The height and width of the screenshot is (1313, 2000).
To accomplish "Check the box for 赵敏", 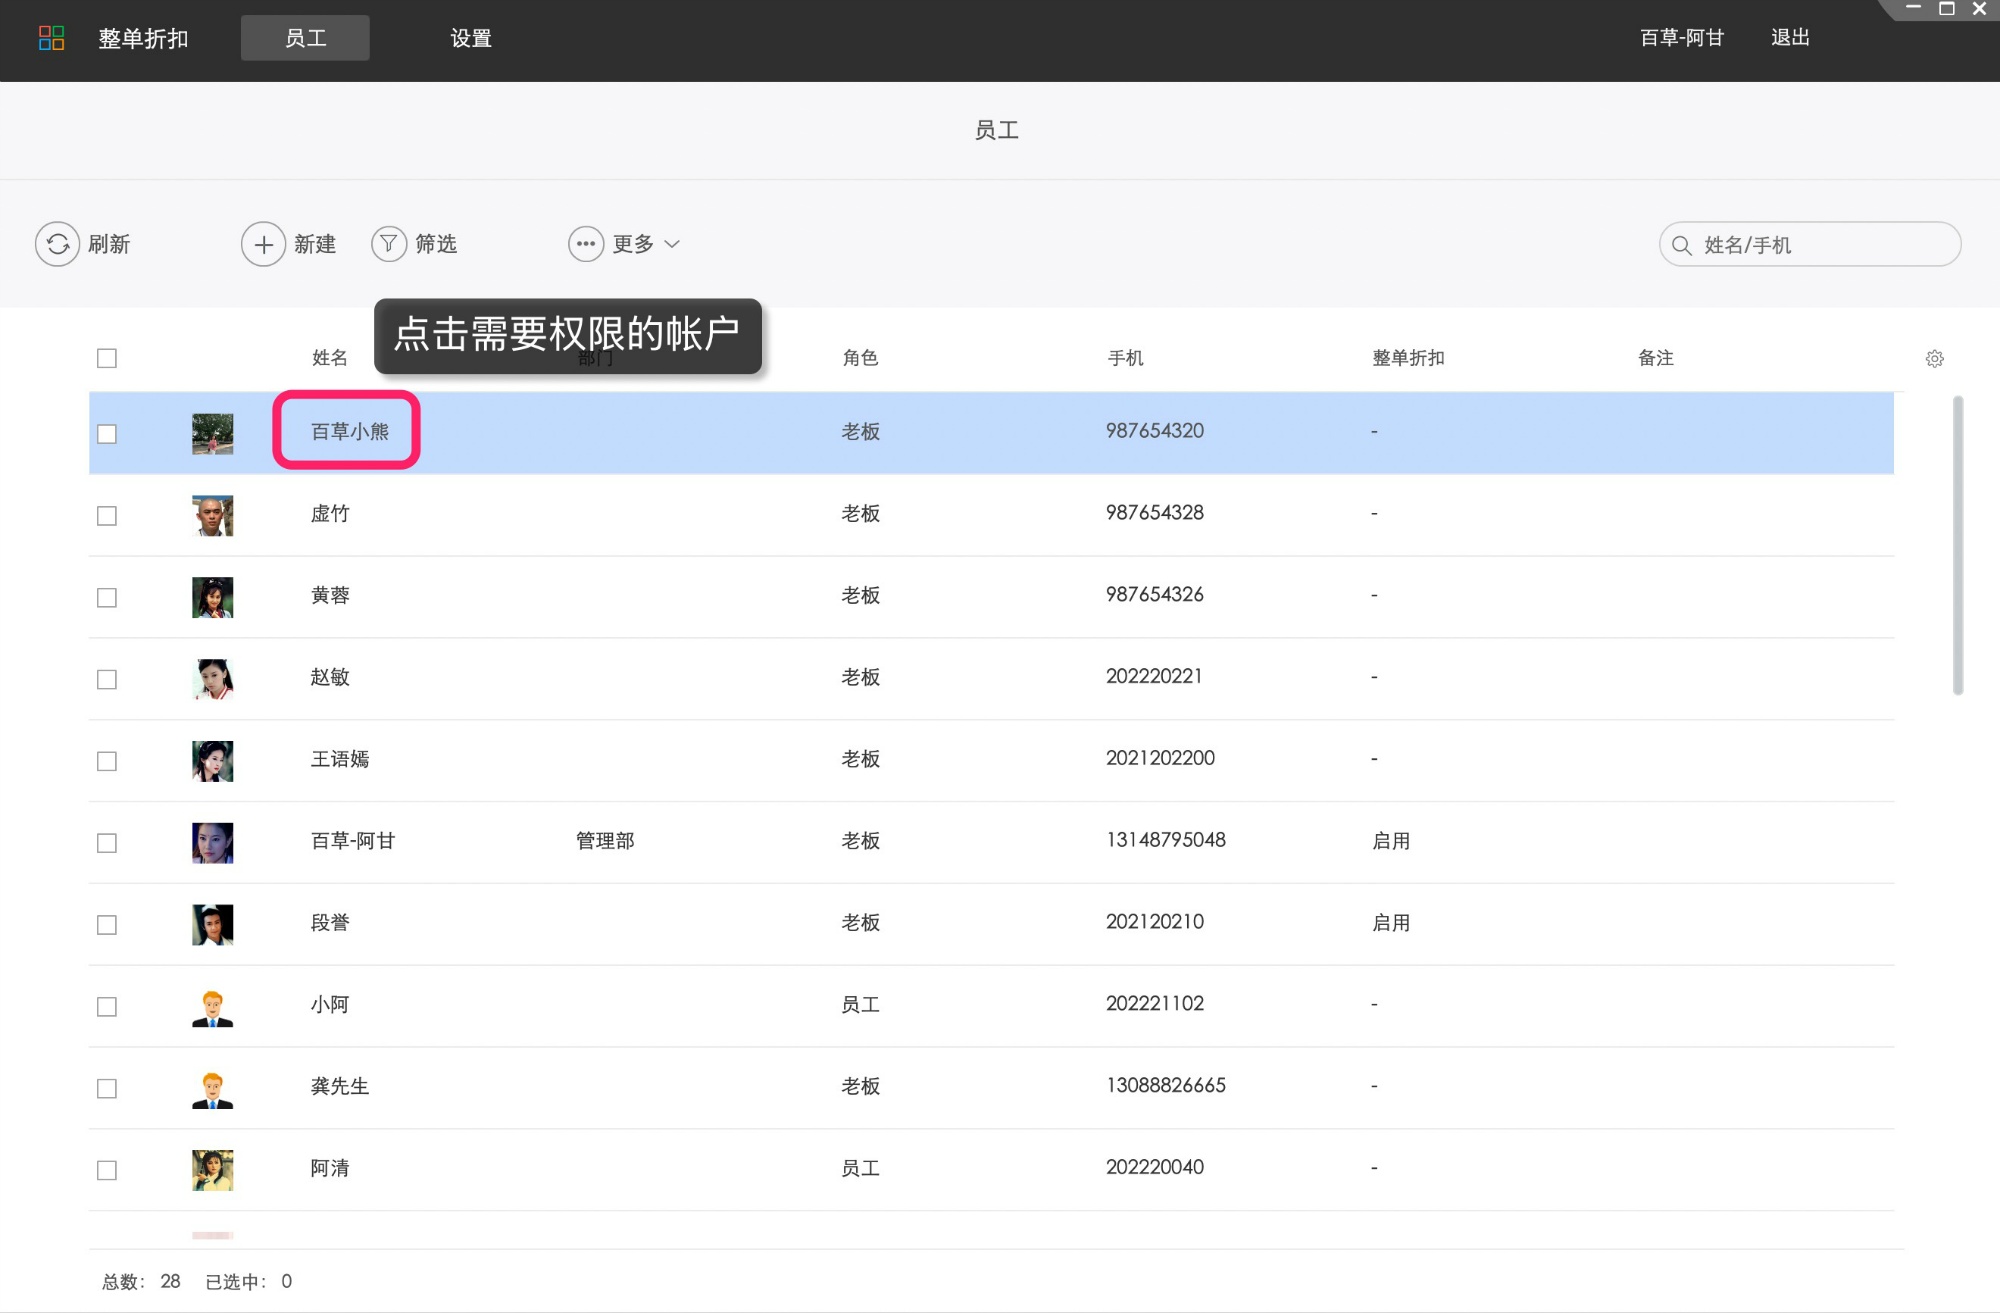I will pyautogui.click(x=107, y=680).
